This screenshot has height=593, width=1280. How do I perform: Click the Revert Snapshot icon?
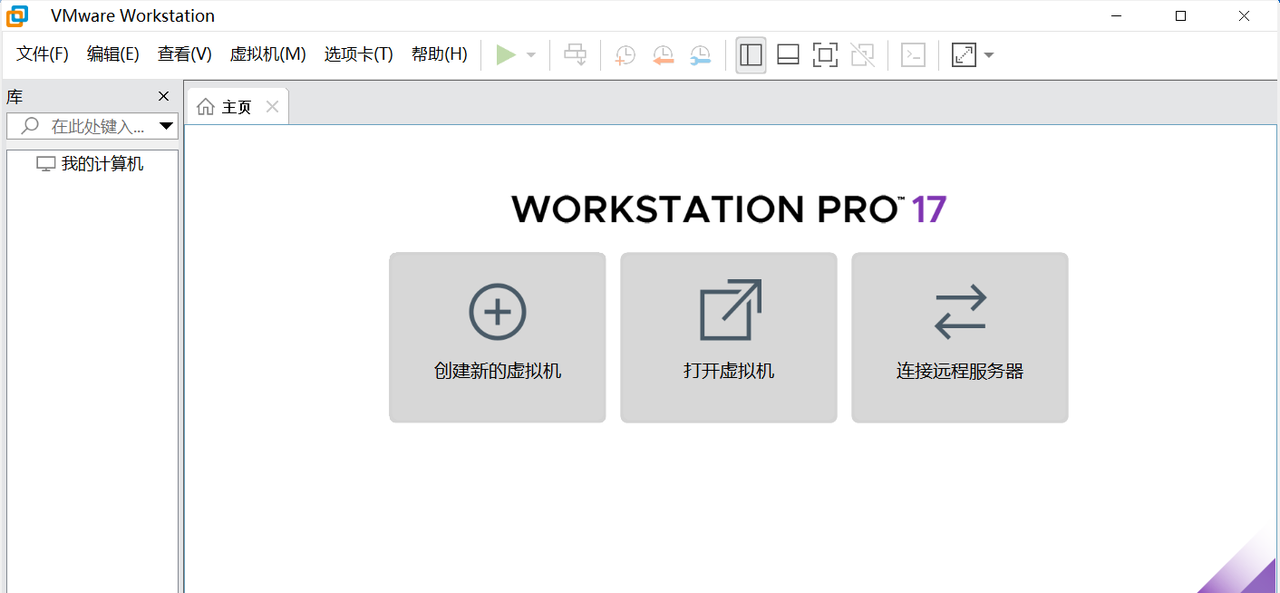[662, 55]
